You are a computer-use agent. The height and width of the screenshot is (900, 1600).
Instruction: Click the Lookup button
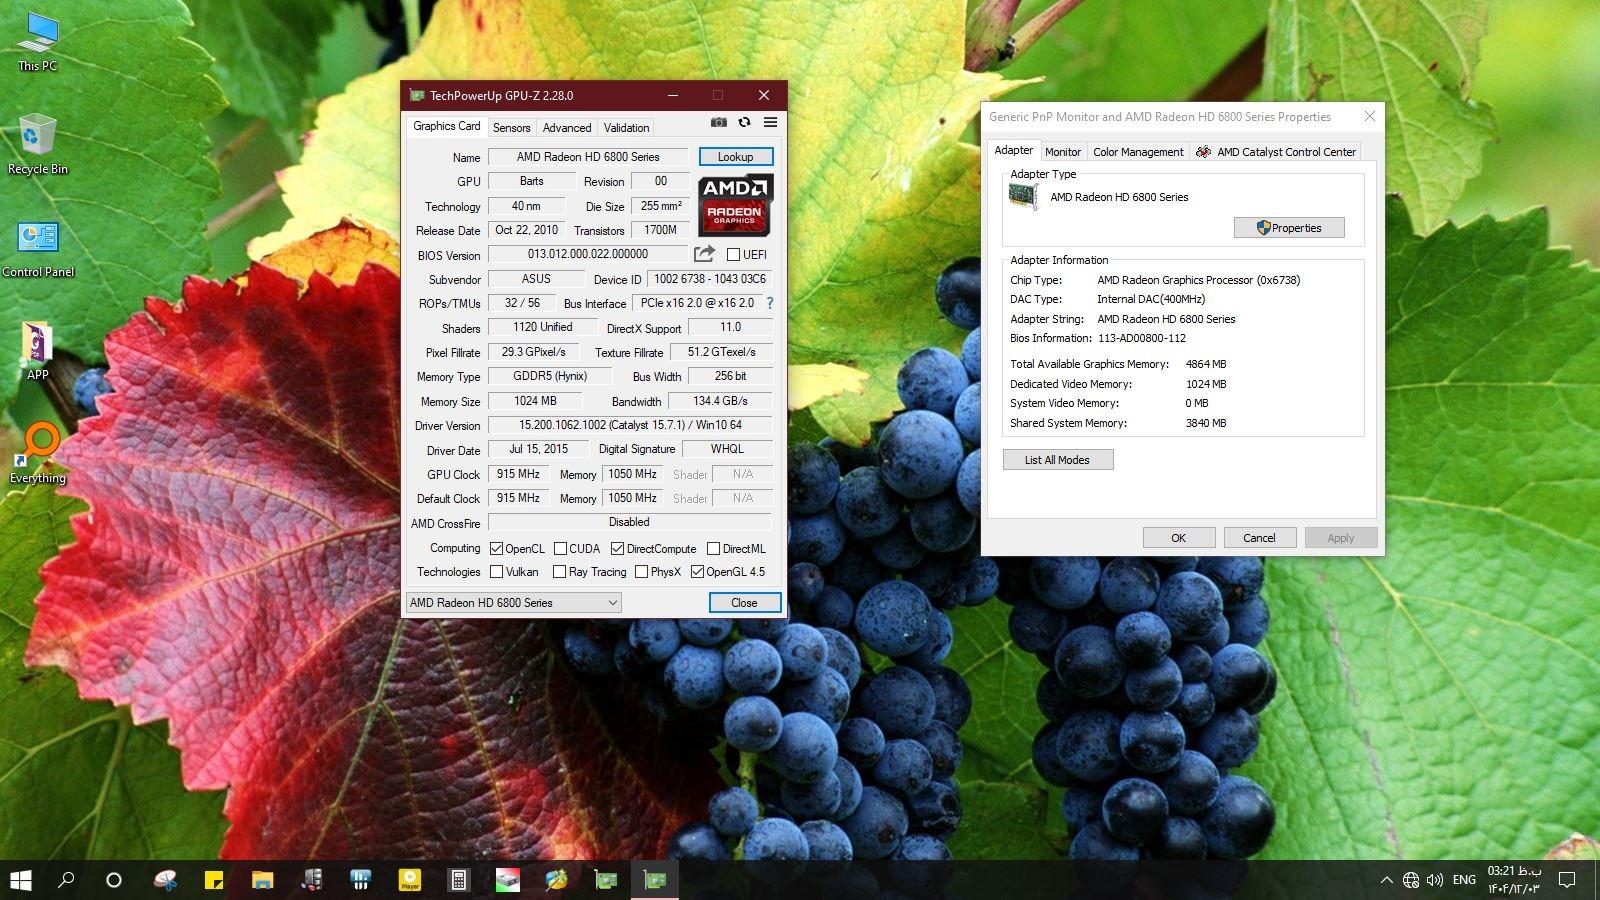(735, 157)
